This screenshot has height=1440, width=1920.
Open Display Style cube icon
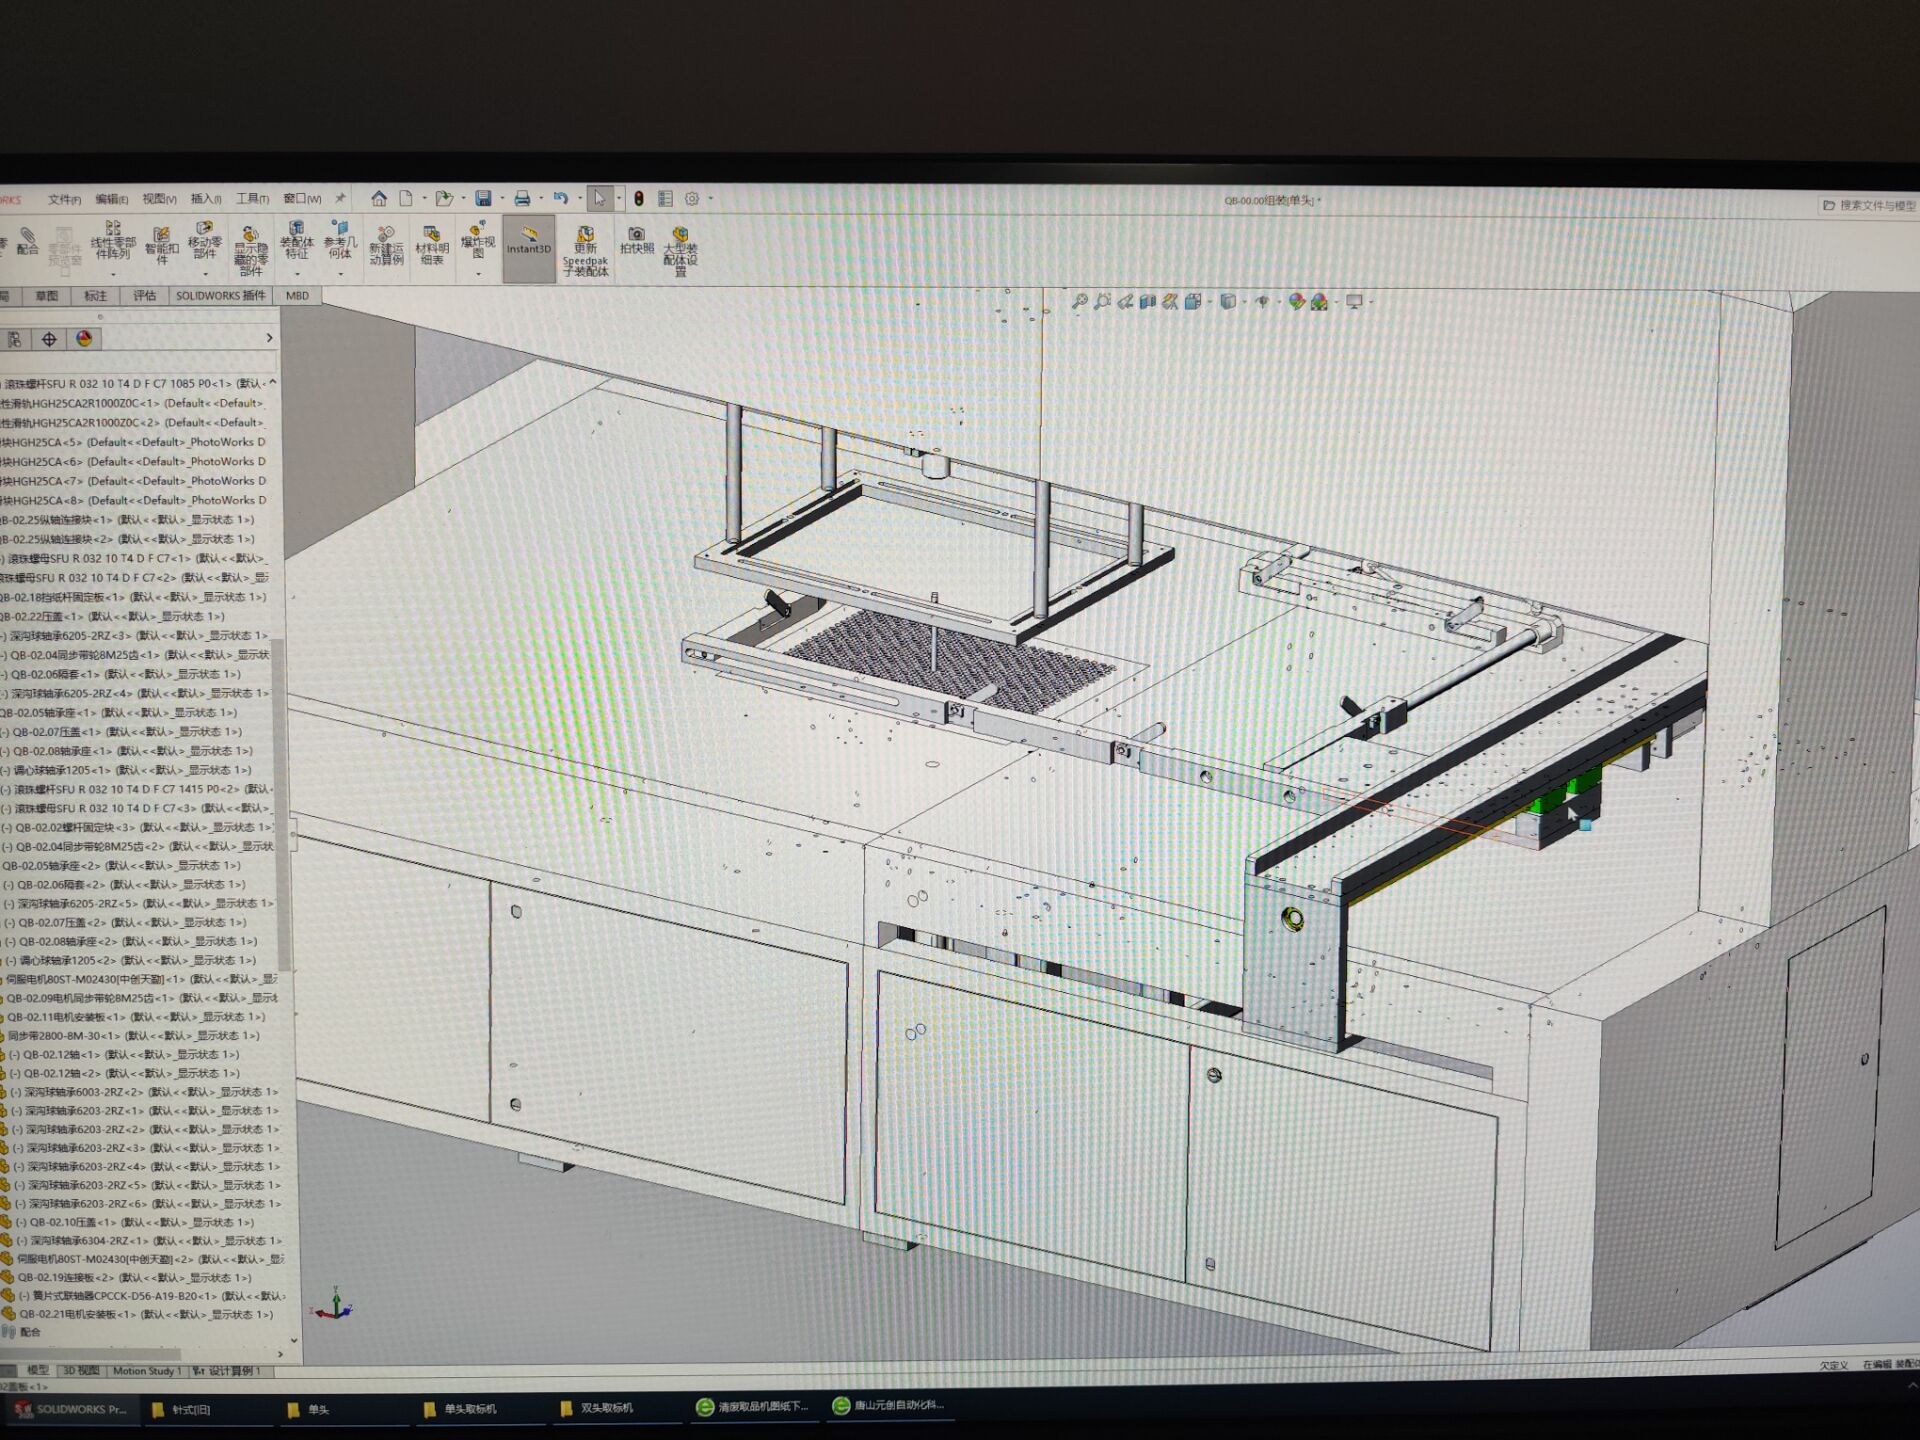[x=1227, y=301]
